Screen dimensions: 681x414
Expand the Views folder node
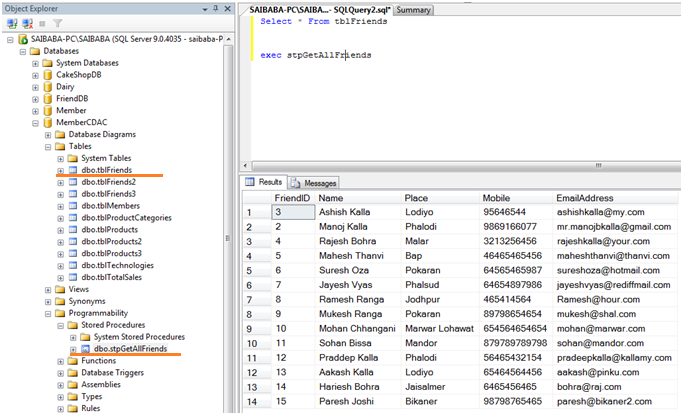pyautogui.click(x=48, y=289)
